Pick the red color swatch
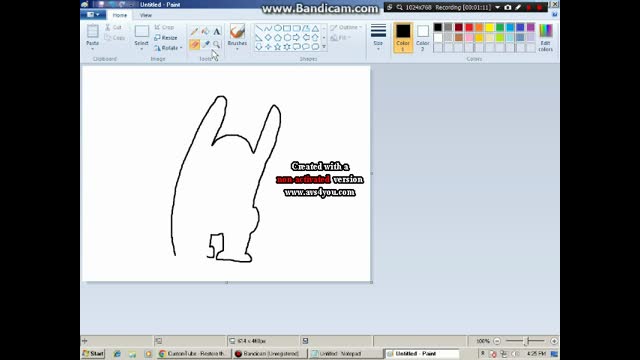The width and height of the screenshot is (640, 360). point(469,28)
